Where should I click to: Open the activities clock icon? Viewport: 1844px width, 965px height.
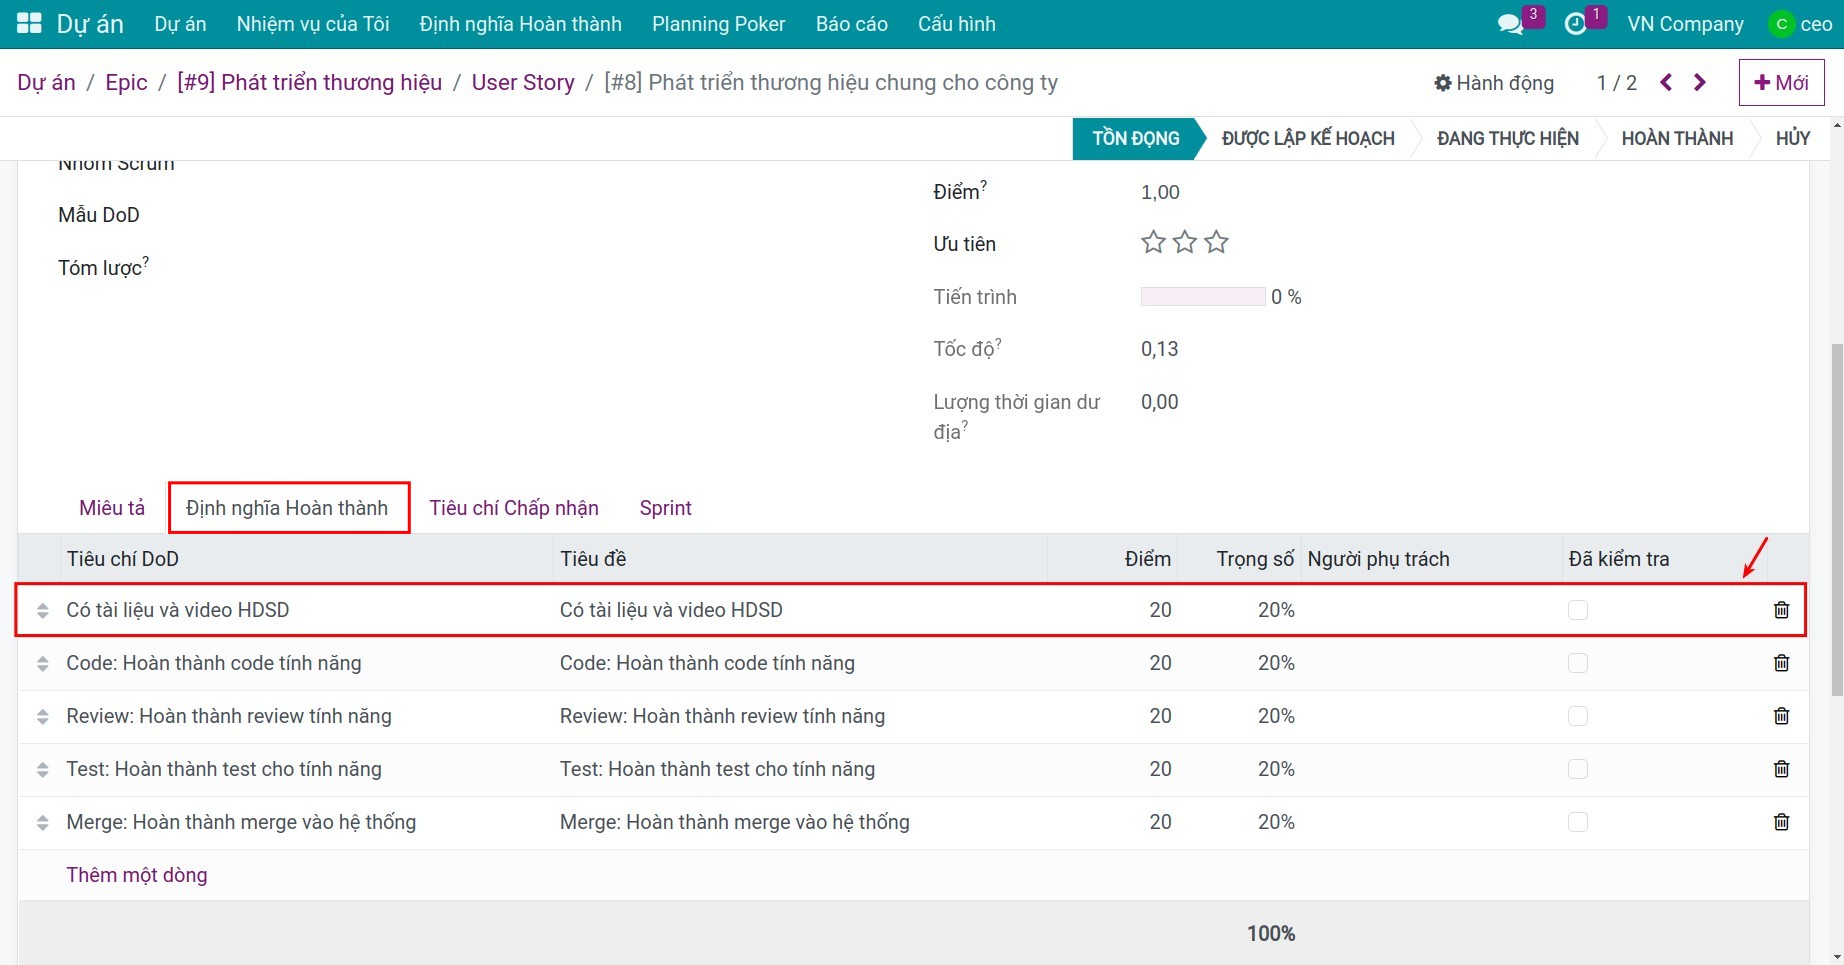click(x=1576, y=24)
